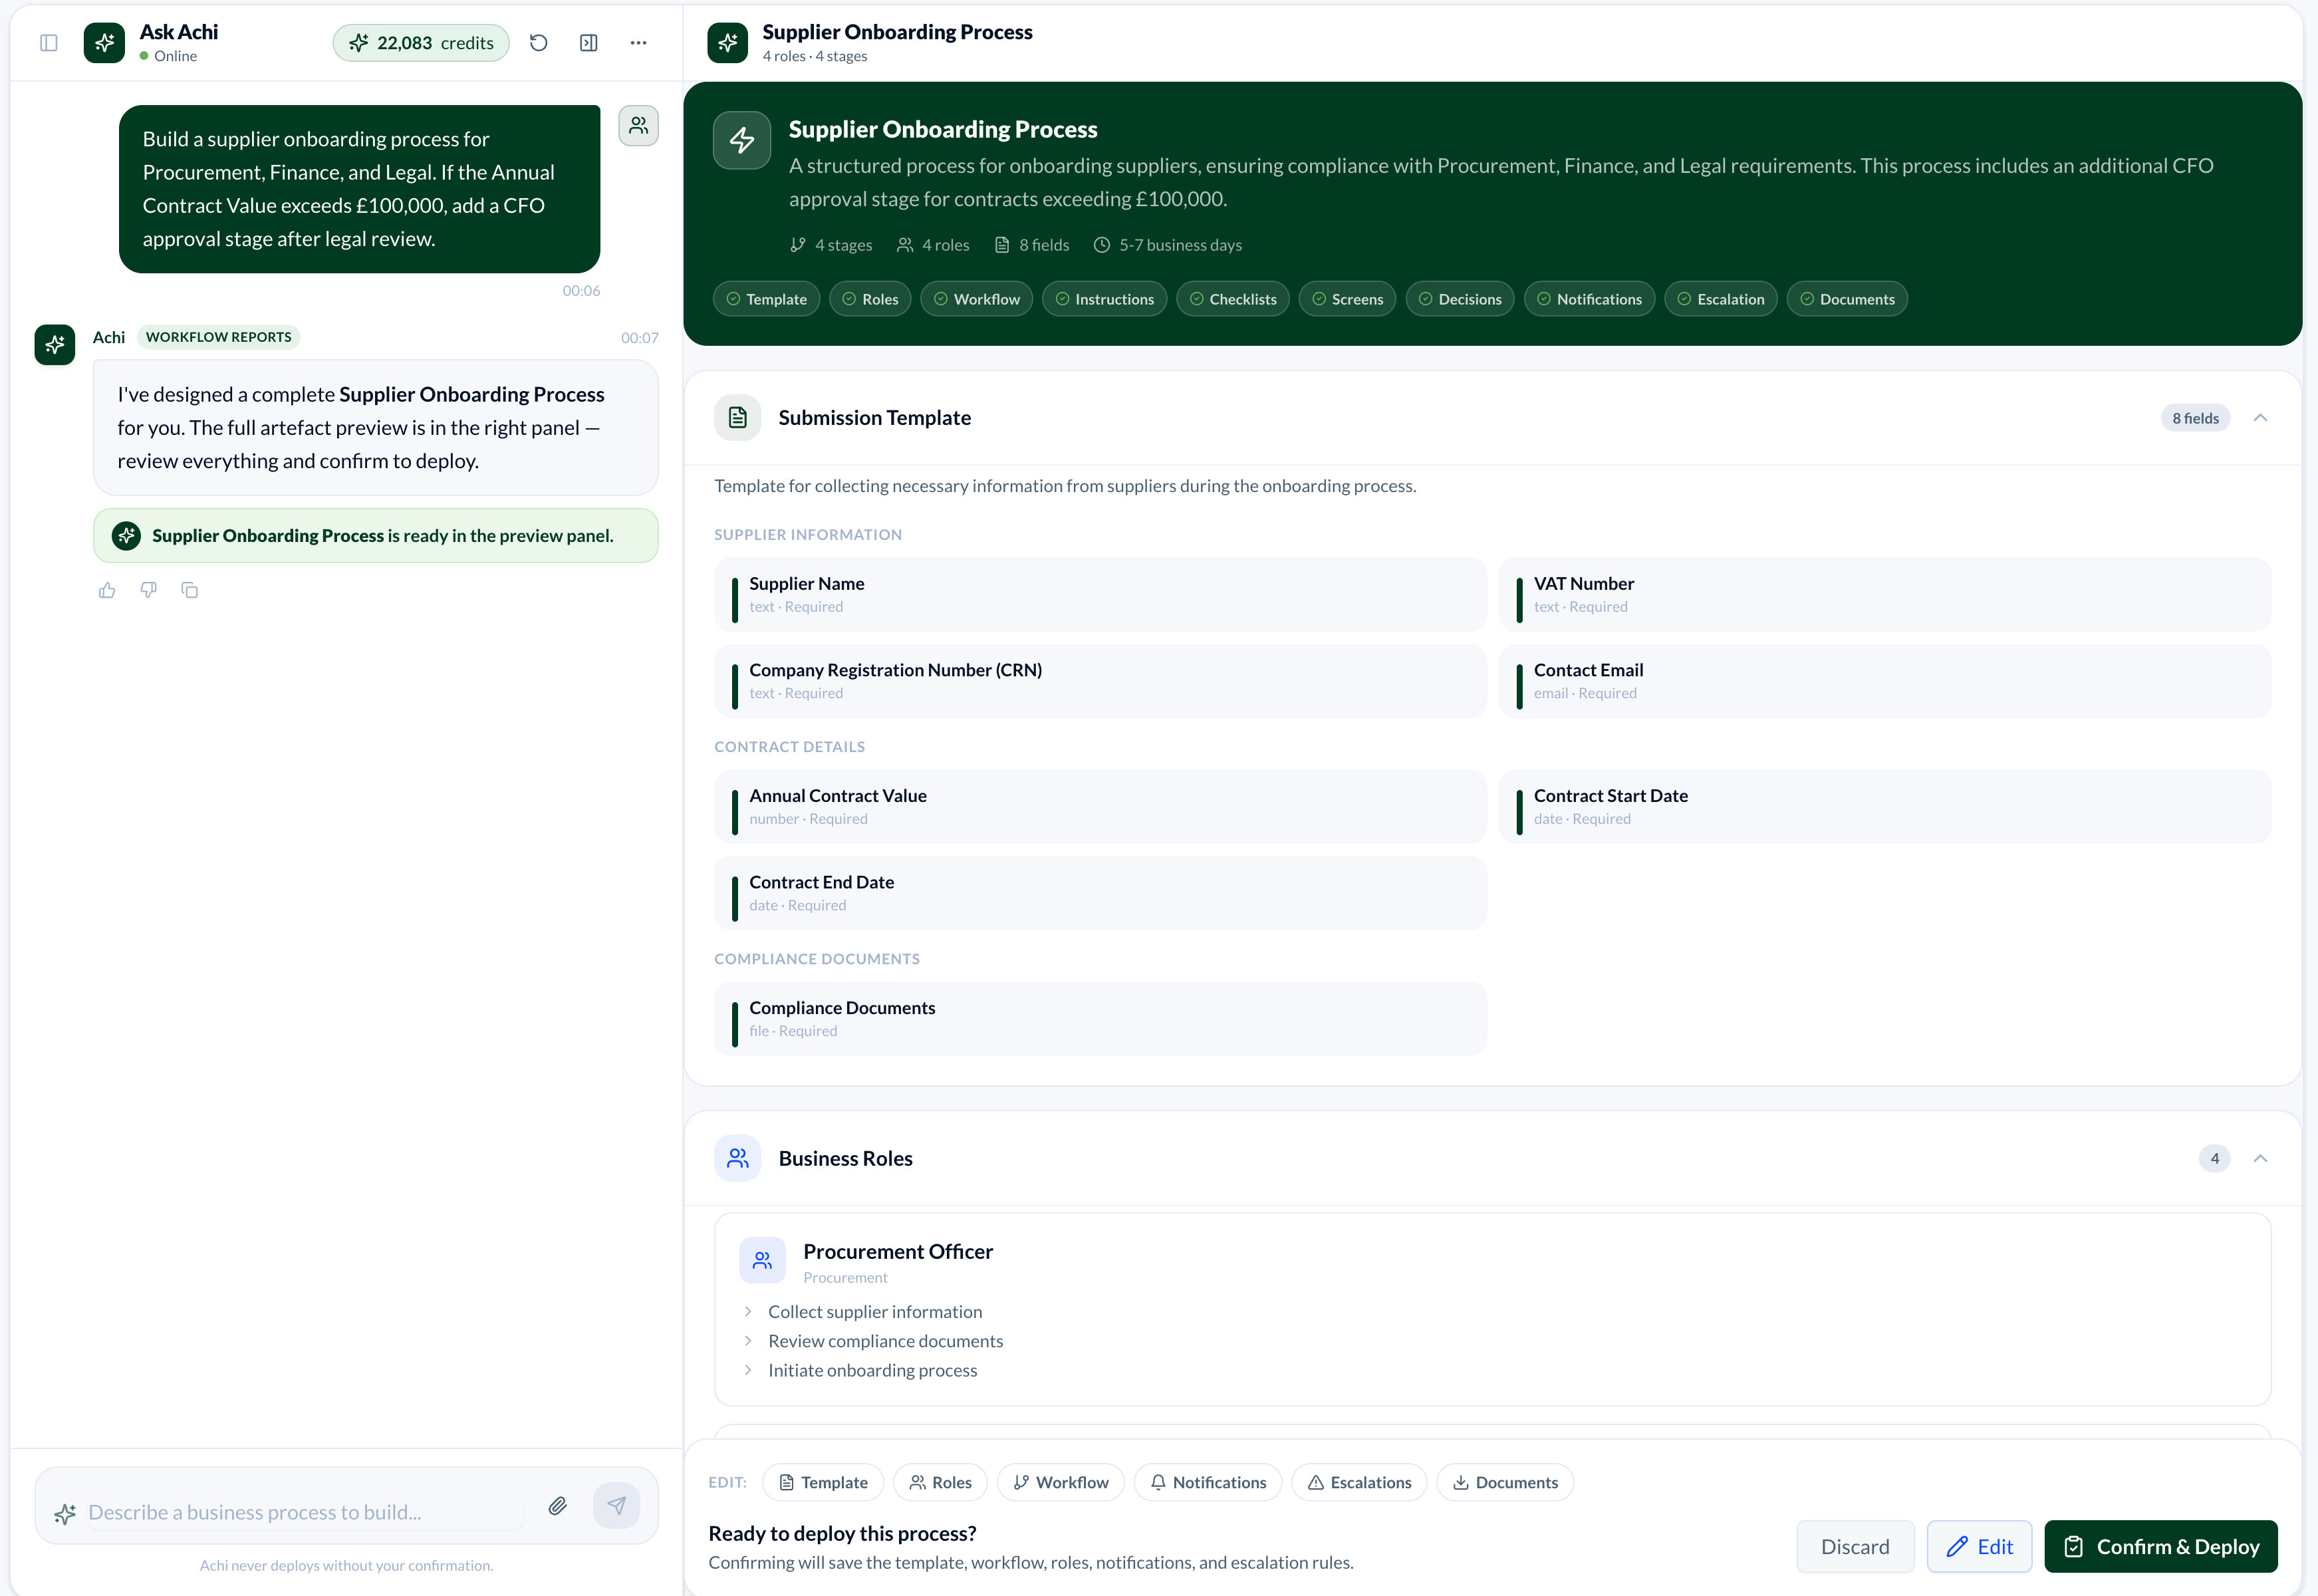Click the paperclip attach file icon
Screen dimensions: 2318x1596
click(558, 1506)
